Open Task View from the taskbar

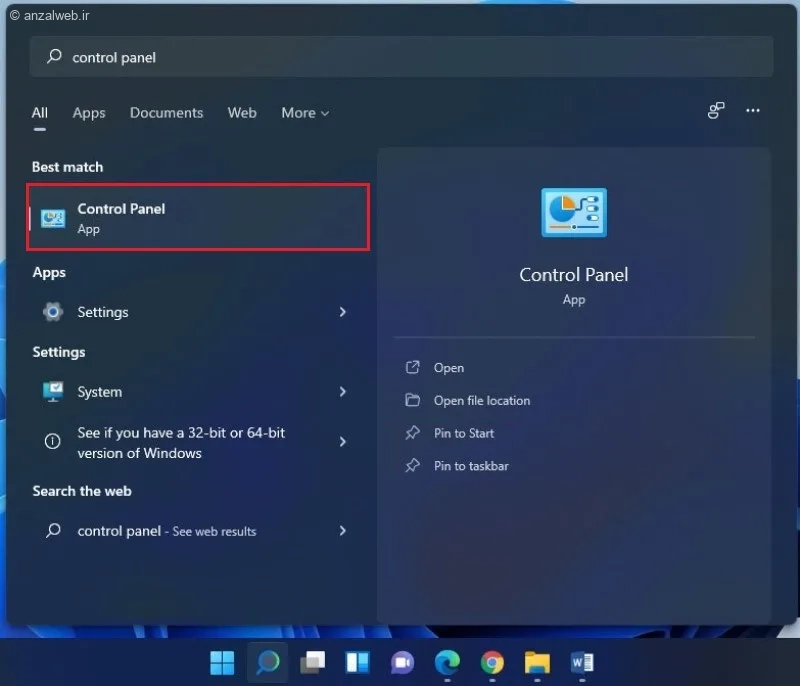tap(312, 663)
